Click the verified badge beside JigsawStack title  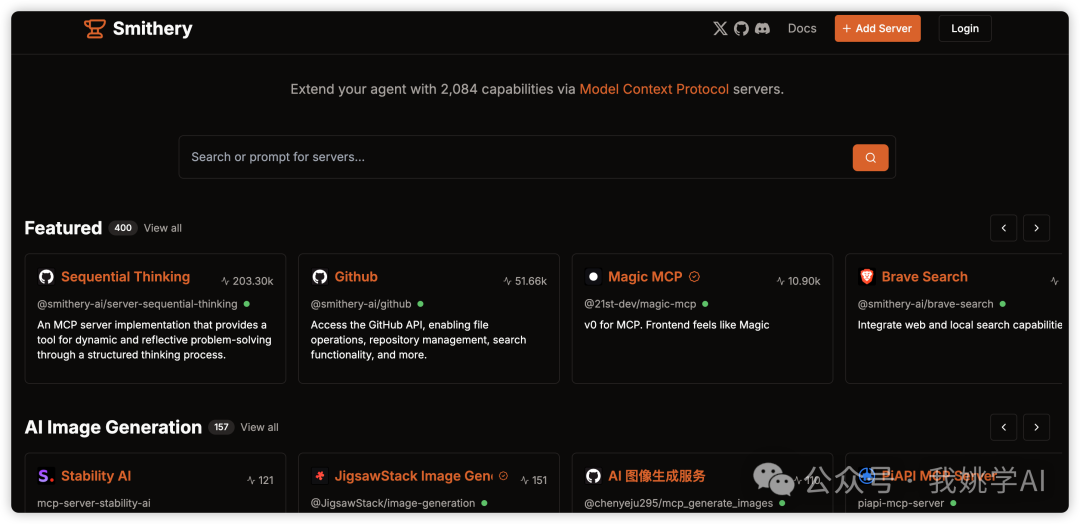click(503, 475)
